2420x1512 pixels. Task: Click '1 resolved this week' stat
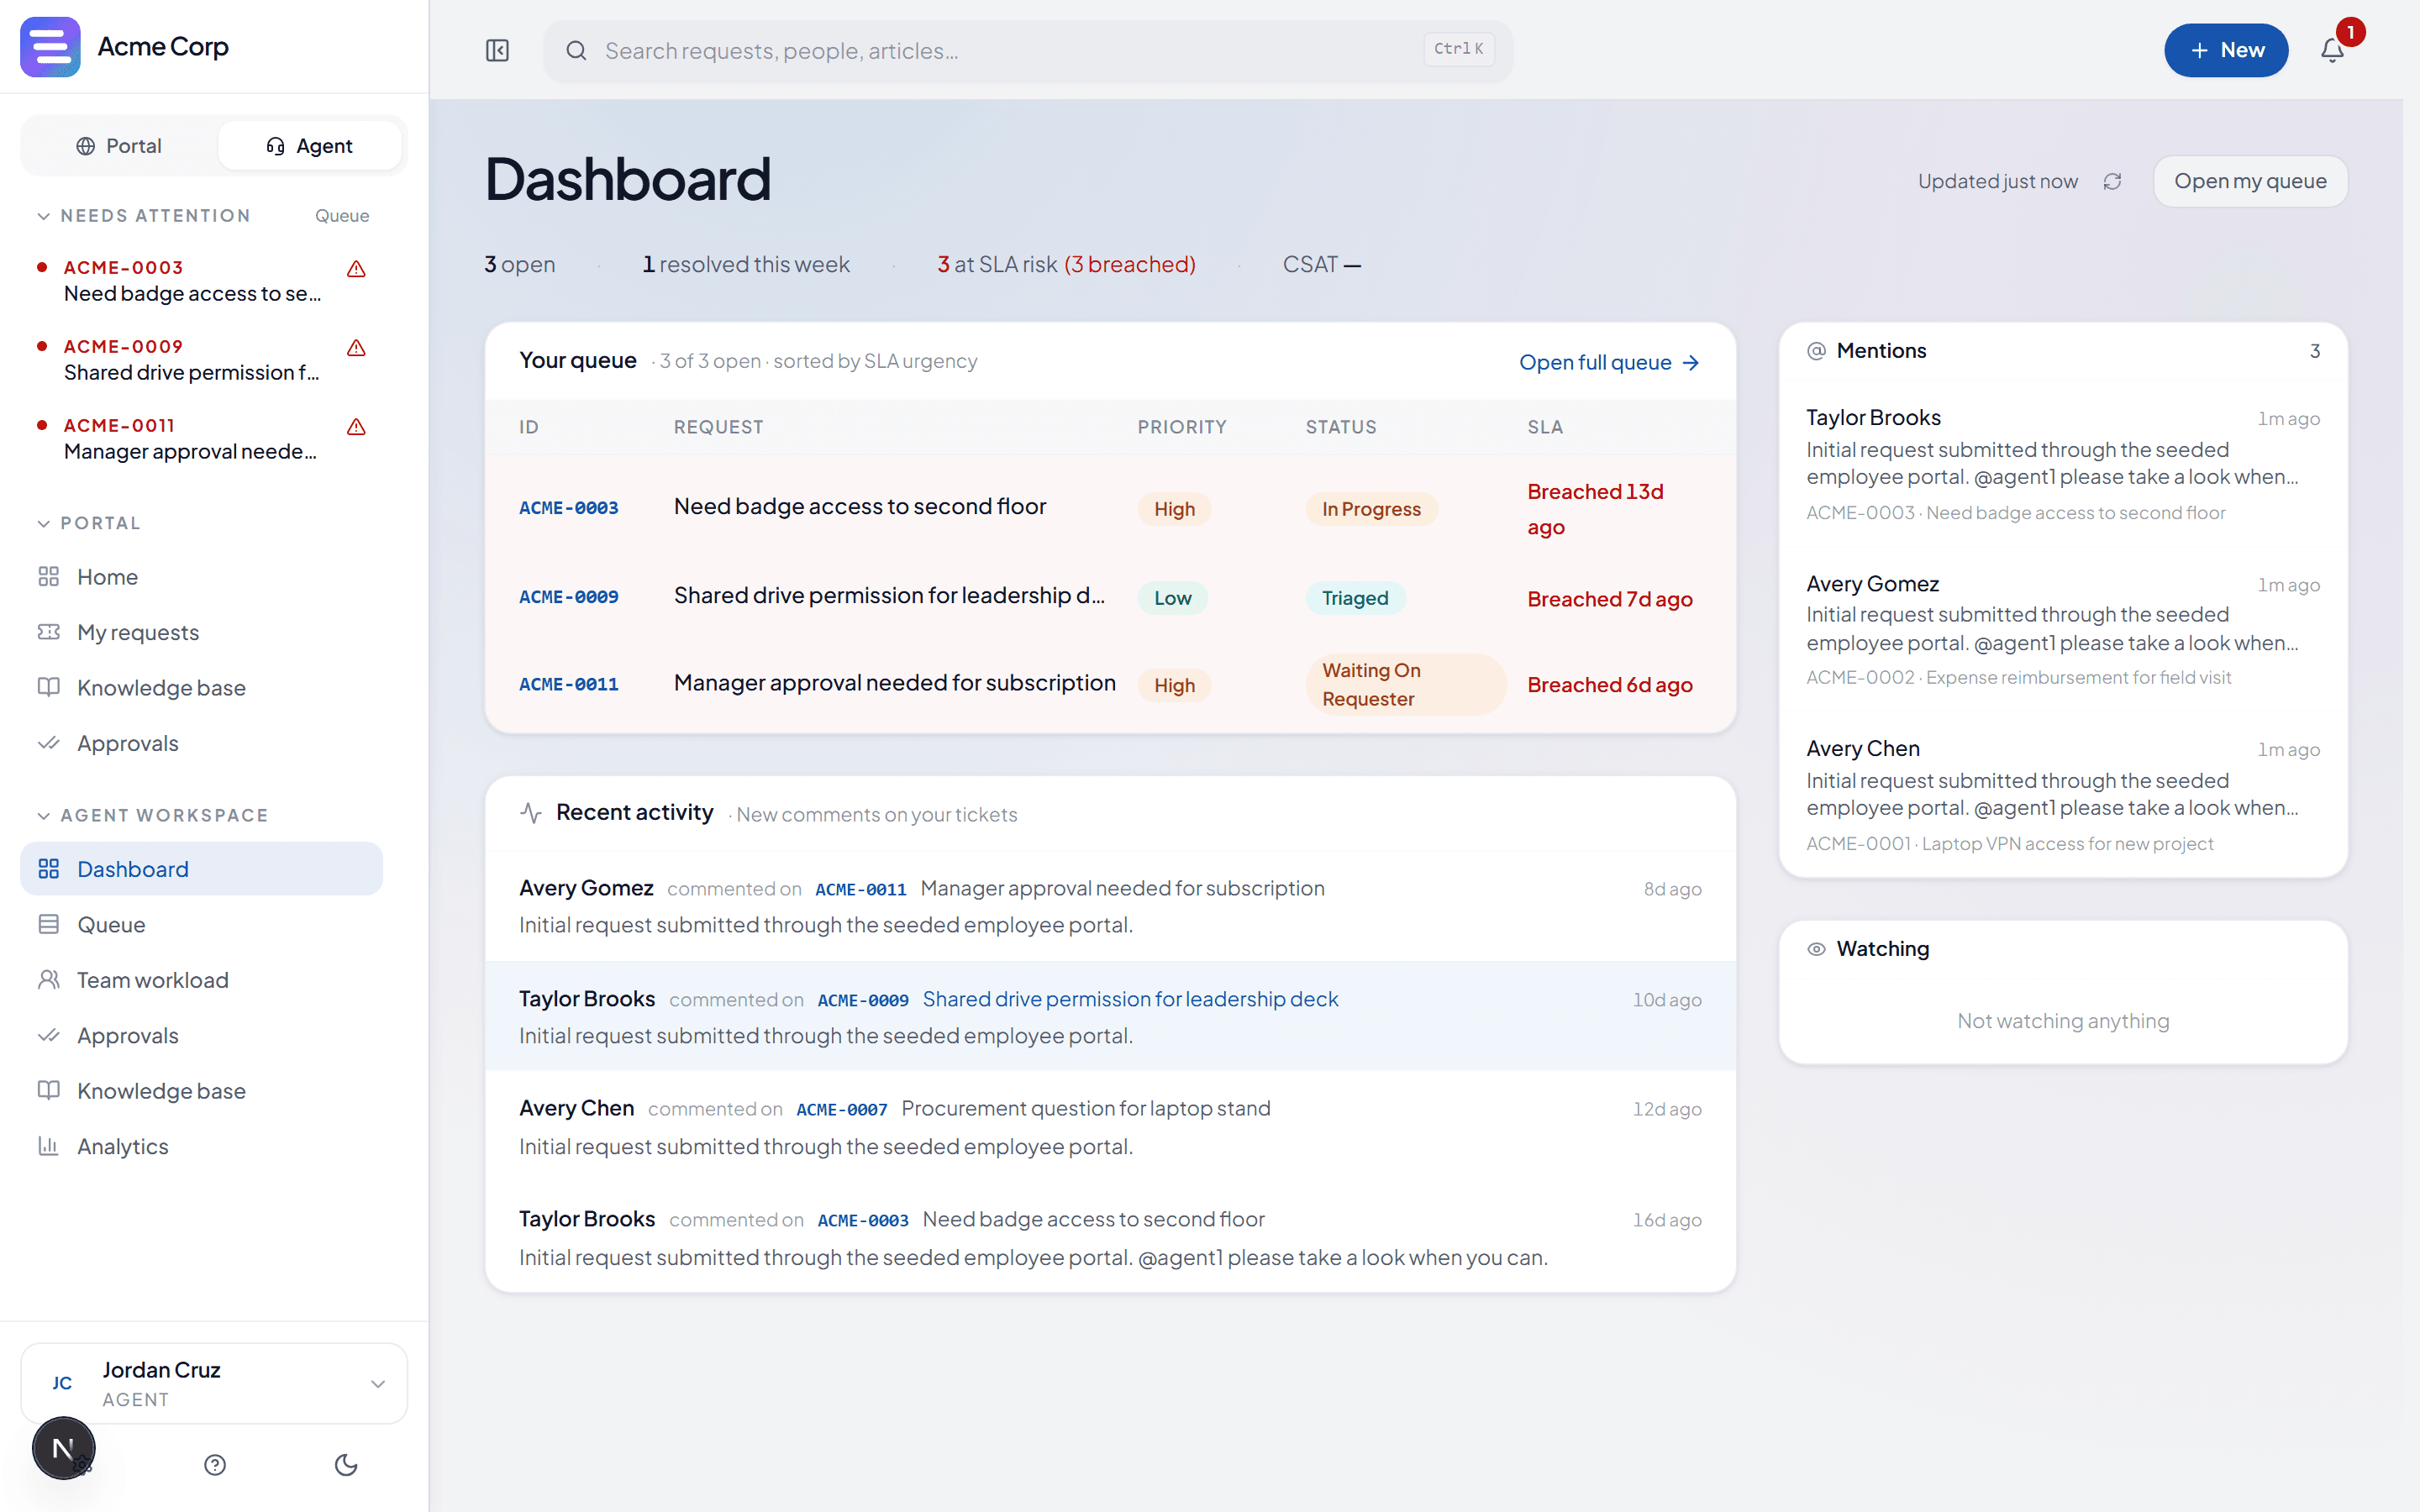tap(746, 264)
